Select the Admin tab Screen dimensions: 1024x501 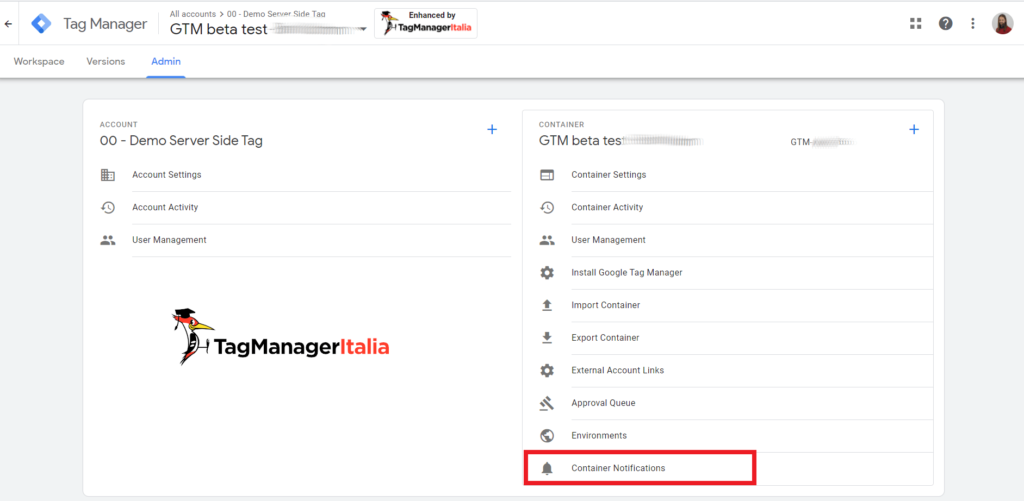[x=166, y=61]
